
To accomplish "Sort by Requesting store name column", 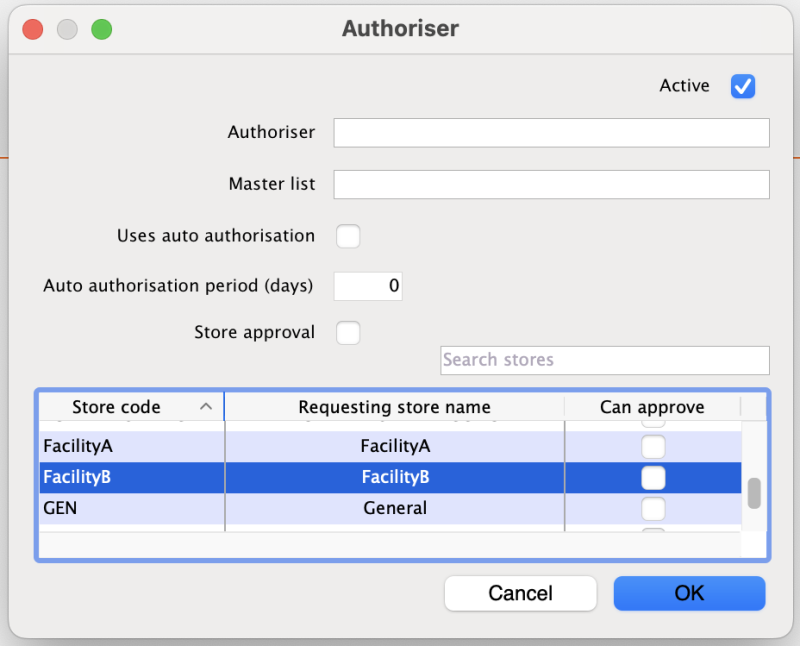I will pos(394,407).
